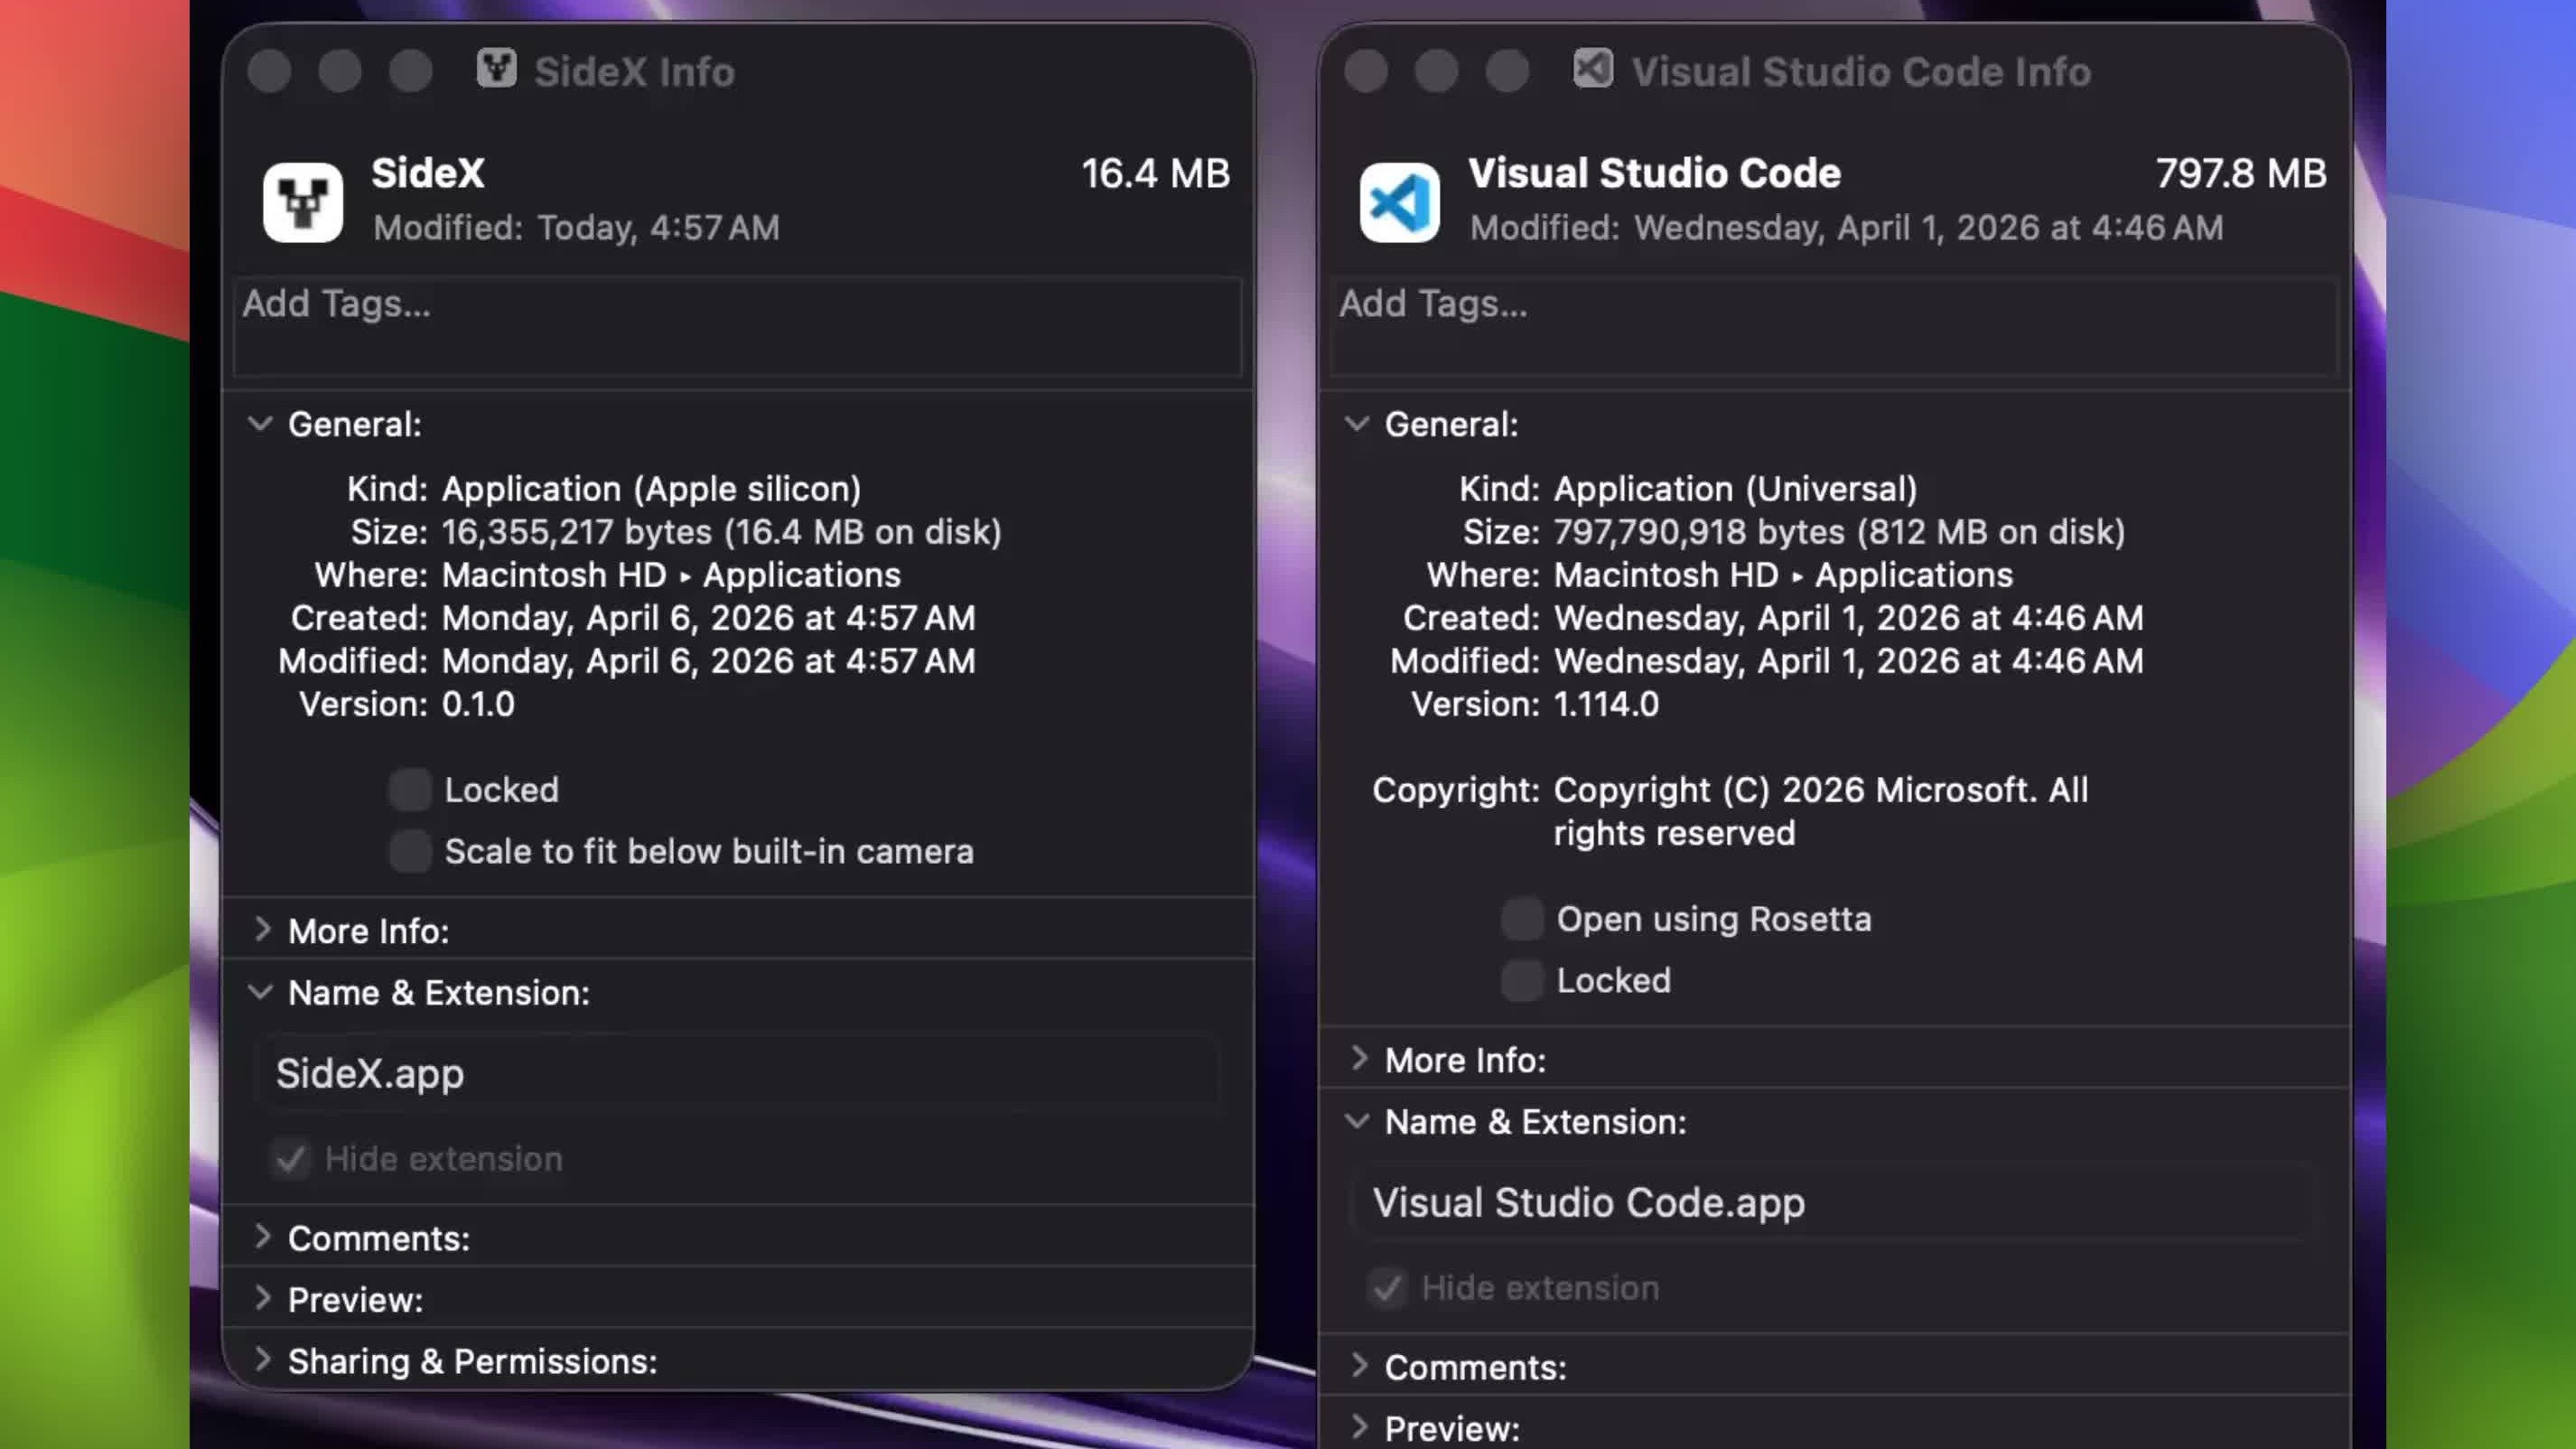Click the 16.4 MB size at top
Viewport: 2576px width, 1449px height.
click(x=1155, y=173)
